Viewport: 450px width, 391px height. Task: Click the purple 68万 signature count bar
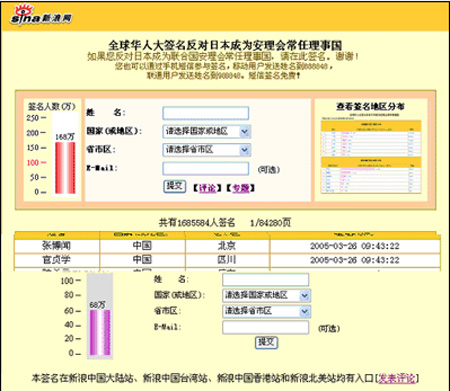(100, 332)
